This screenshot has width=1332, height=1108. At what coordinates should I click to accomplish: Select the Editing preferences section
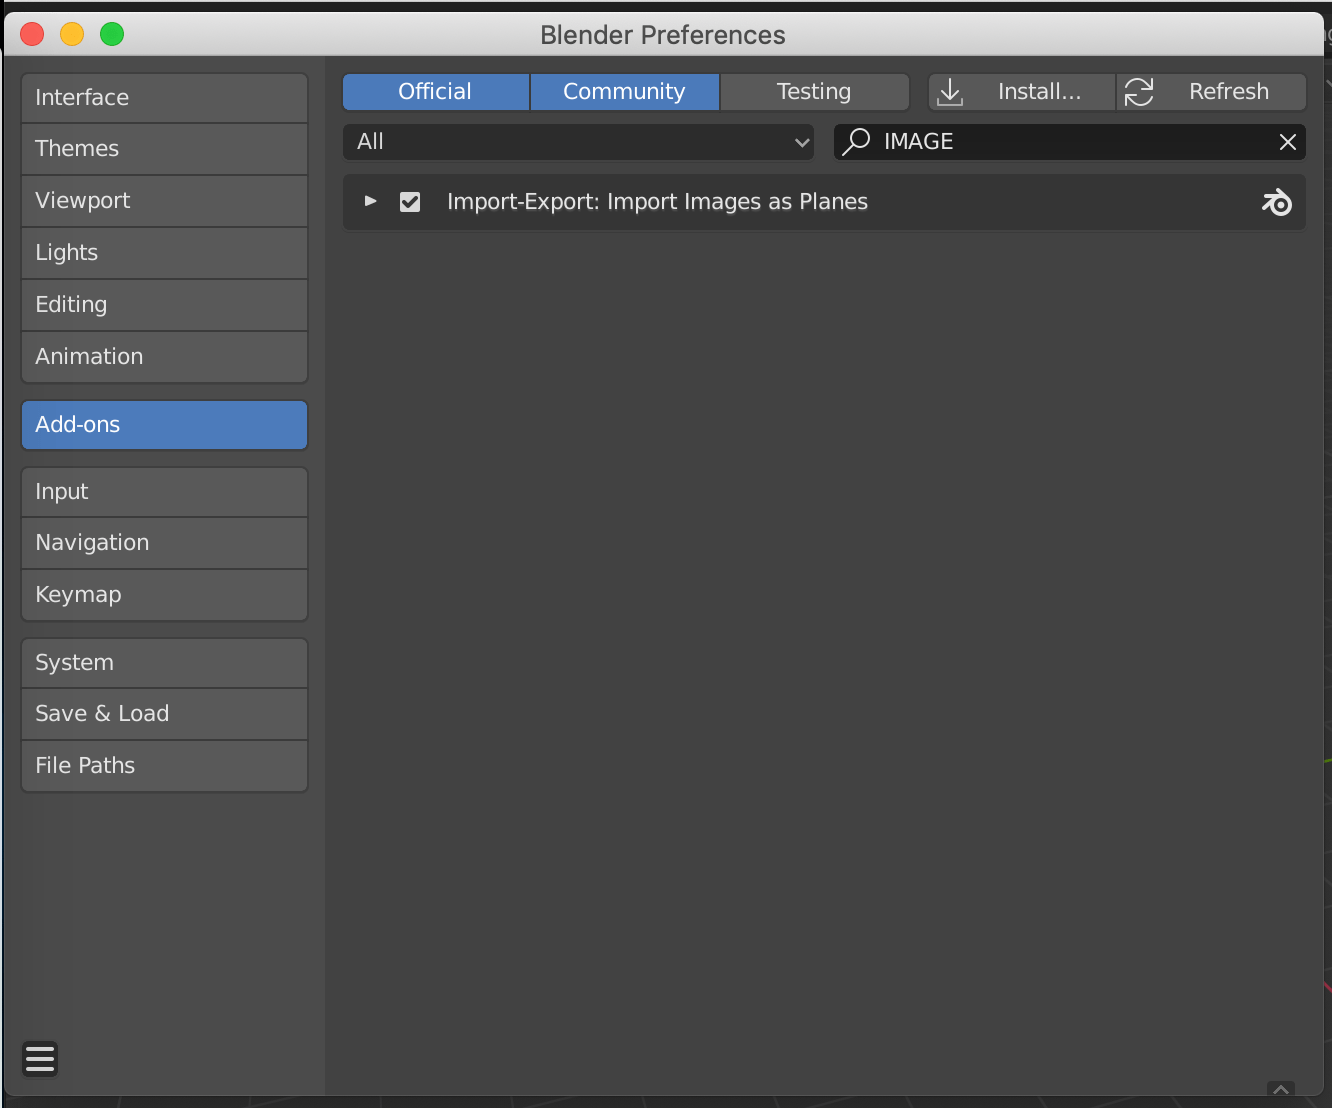(x=164, y=305)
